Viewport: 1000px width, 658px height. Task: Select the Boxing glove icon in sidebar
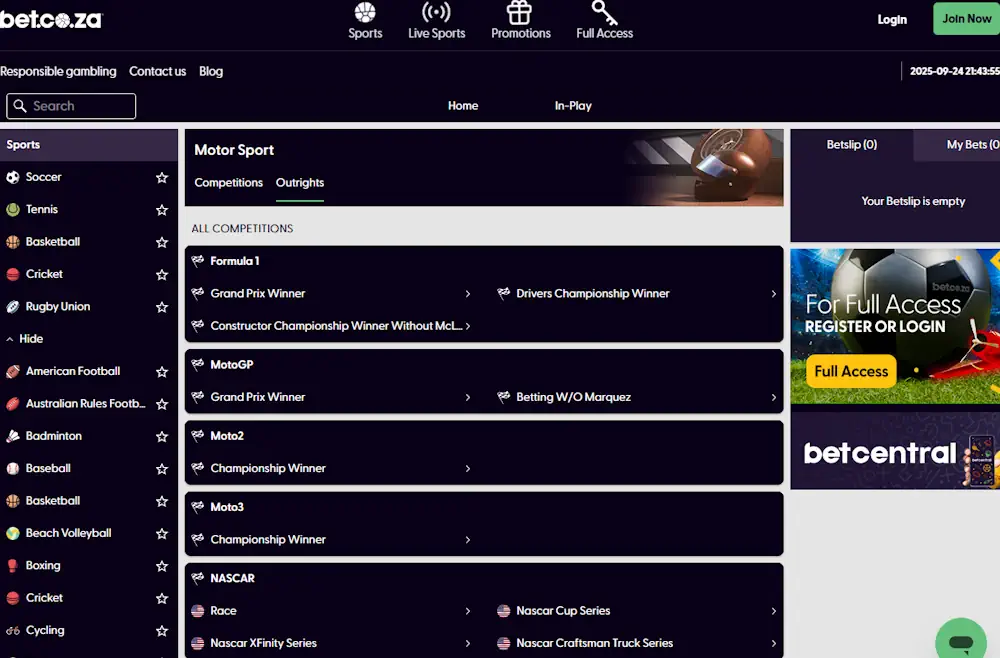point(13,566)
